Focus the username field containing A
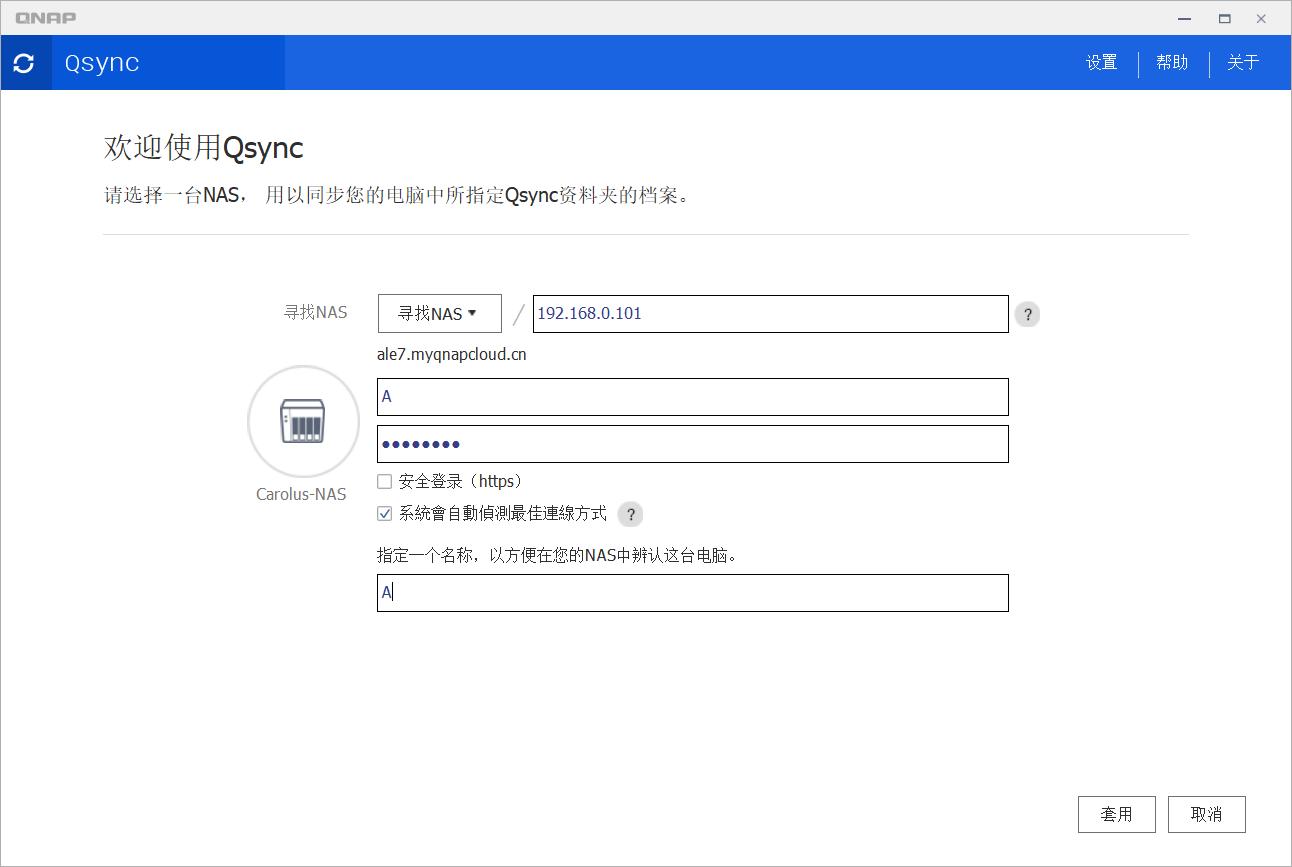 tap(692, 396)
